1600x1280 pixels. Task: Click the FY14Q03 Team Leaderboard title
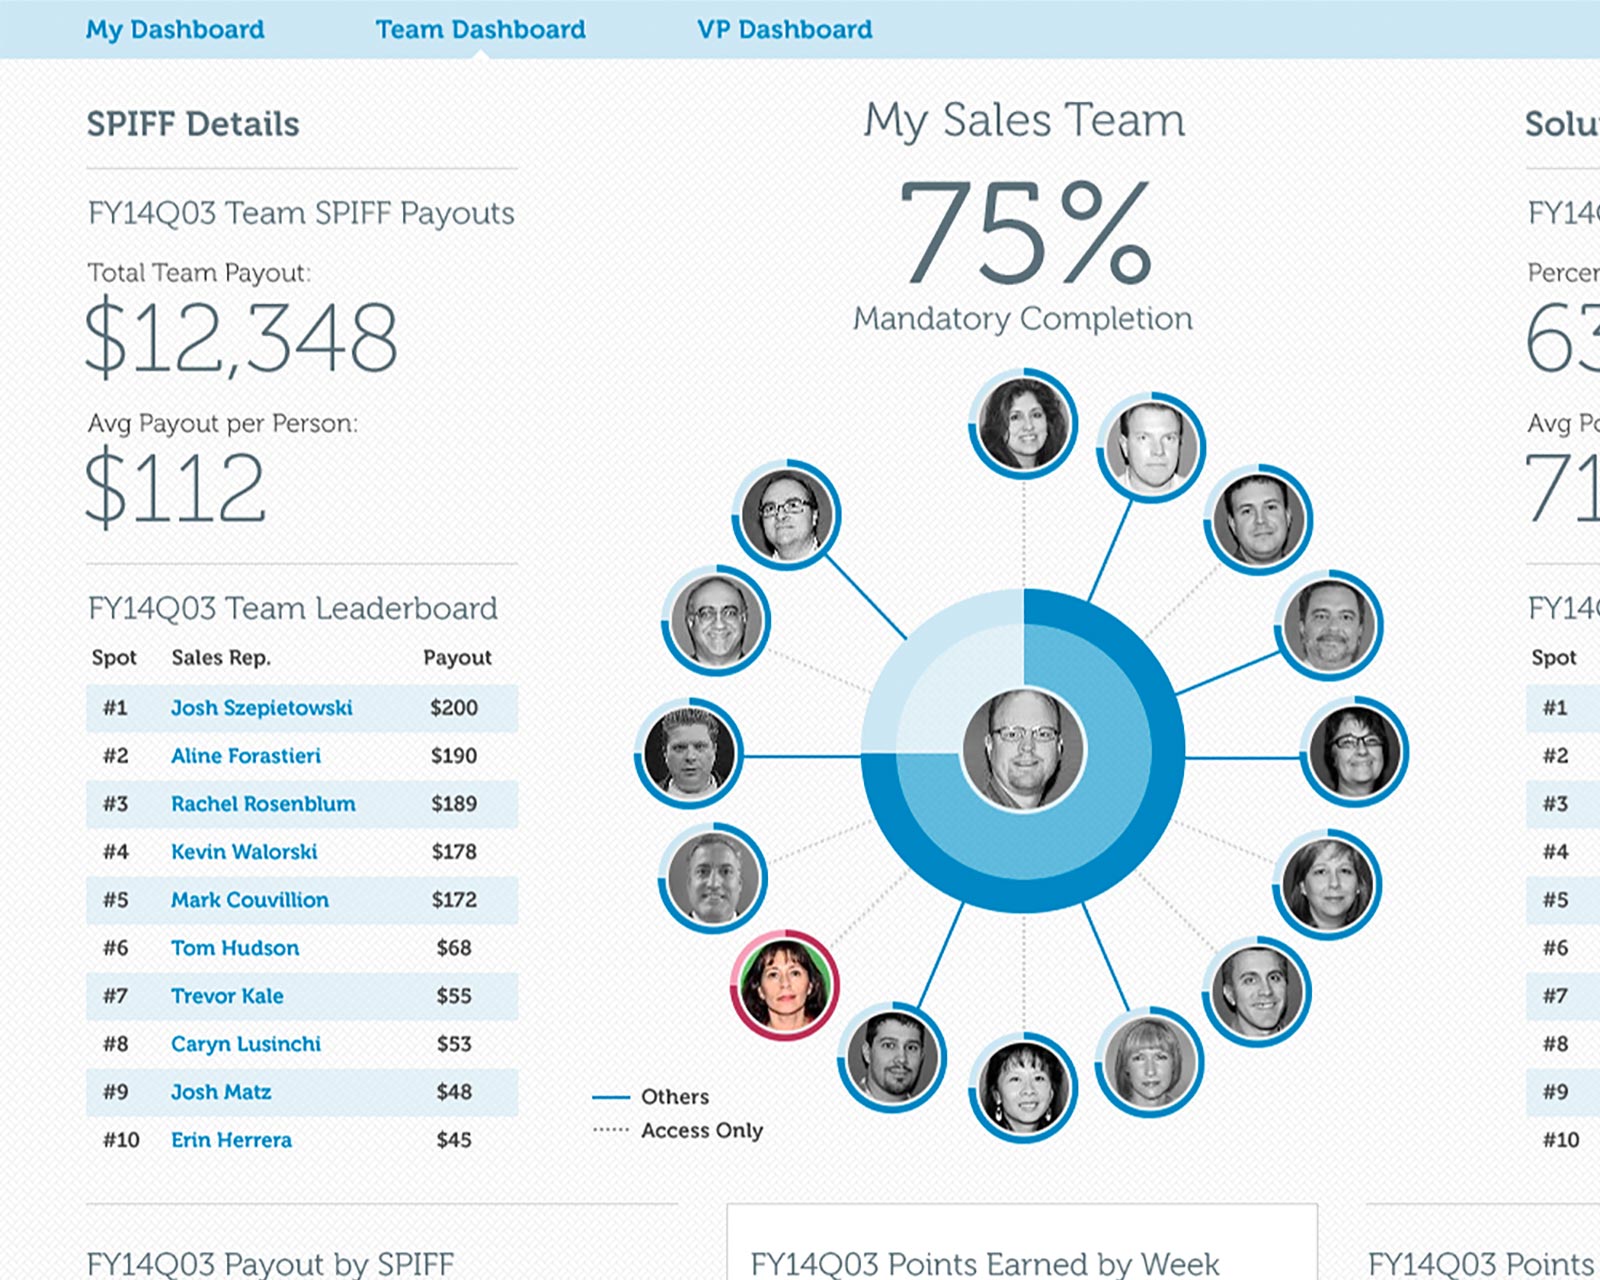(x=292, y=608)
